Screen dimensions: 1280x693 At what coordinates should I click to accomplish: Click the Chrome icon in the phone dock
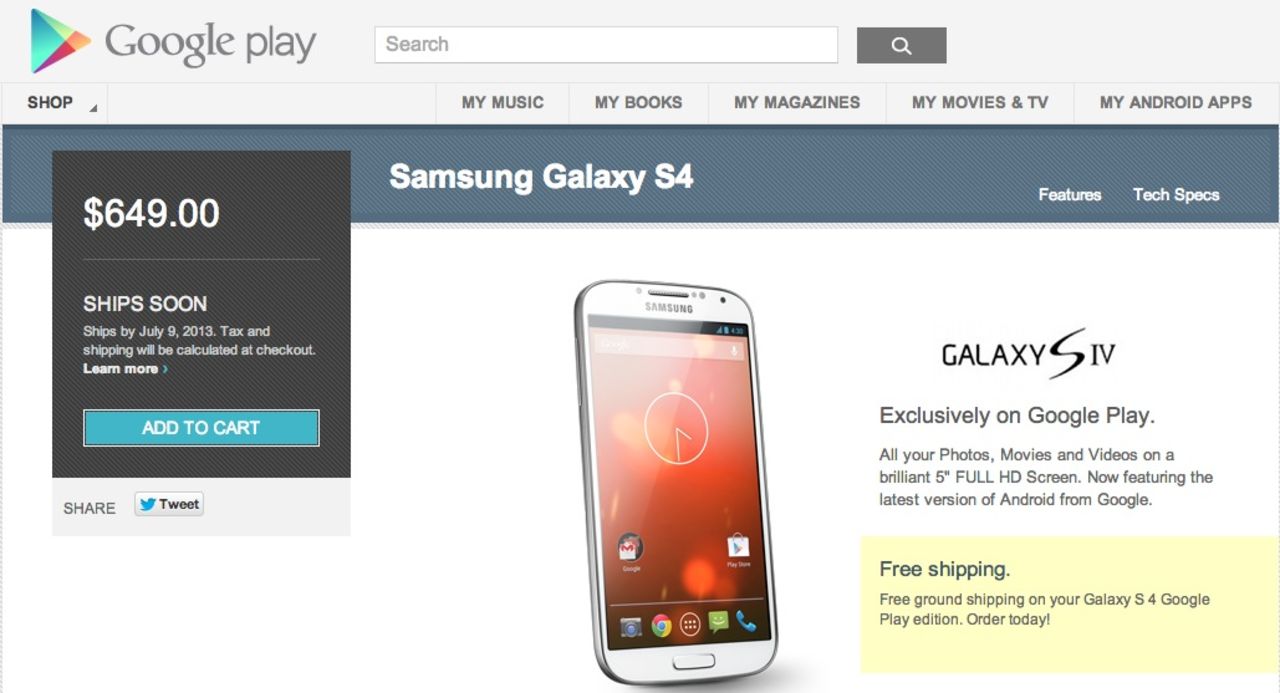click(660, 626)
